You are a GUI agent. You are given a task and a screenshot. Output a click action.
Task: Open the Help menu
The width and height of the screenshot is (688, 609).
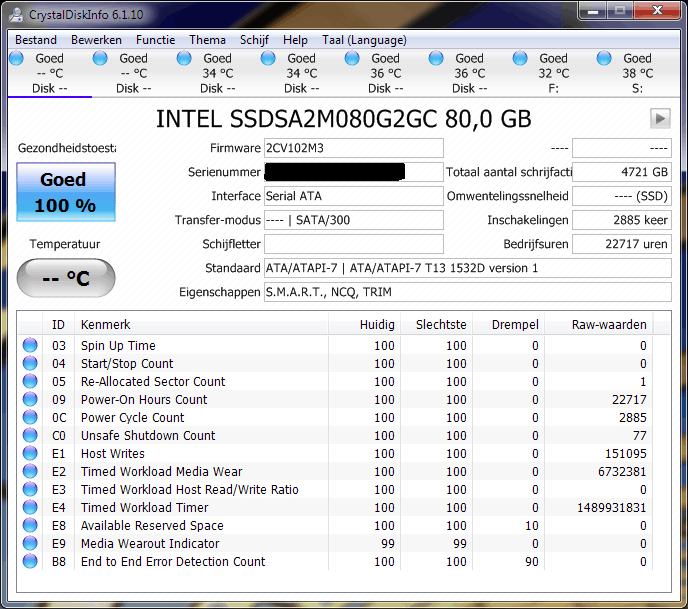pyautogui.click(x=295, y=40)
